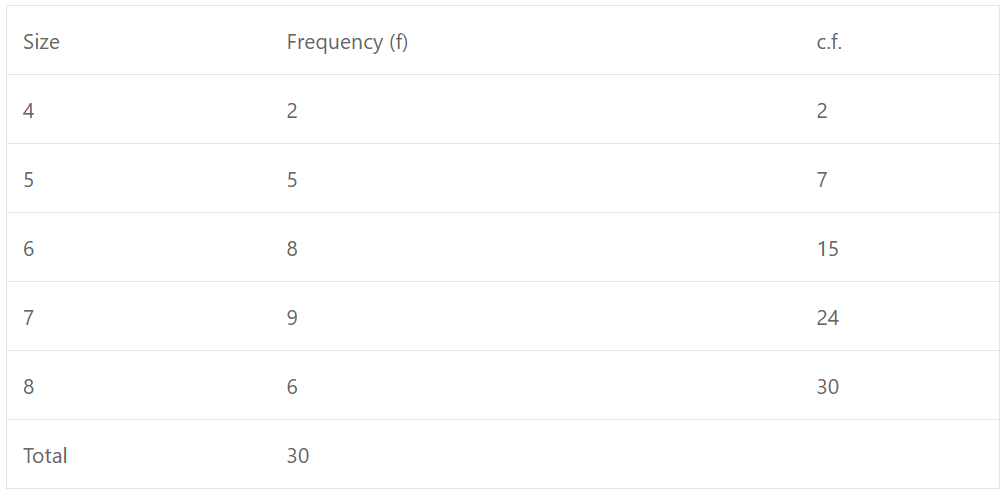This screenshot has width=1007, height=498.
Task: Click total frequency value 30 in the Total row
Action: pos(298,455)
